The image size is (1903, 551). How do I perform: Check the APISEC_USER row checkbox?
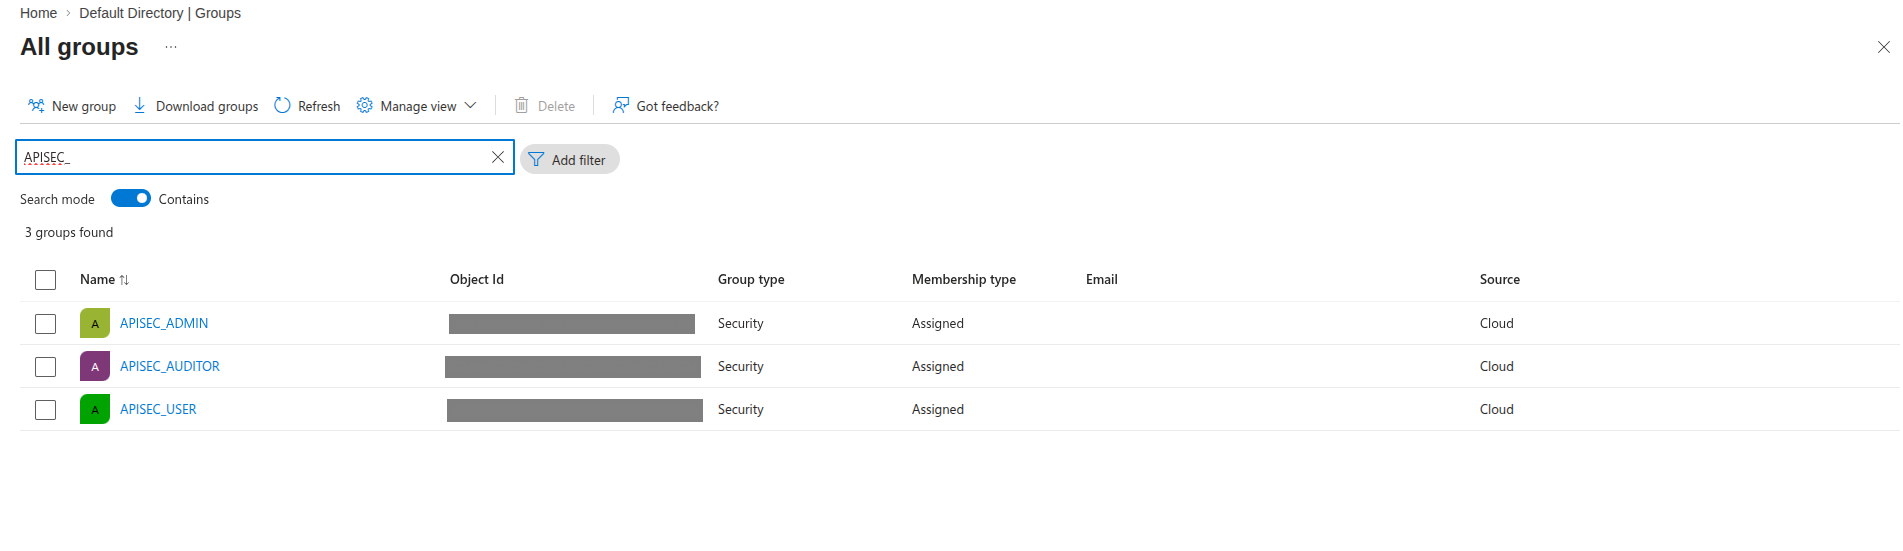coord(45,410)
